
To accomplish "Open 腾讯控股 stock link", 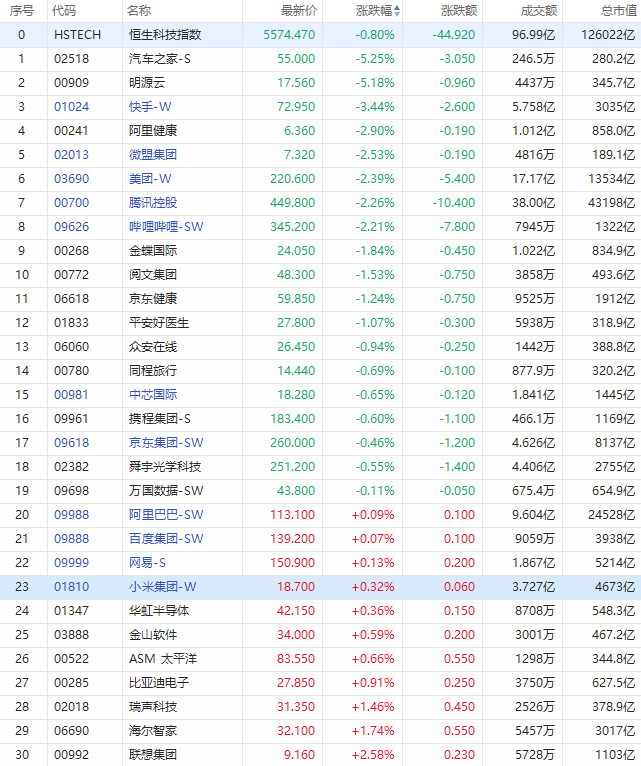I will coord(153,203).
